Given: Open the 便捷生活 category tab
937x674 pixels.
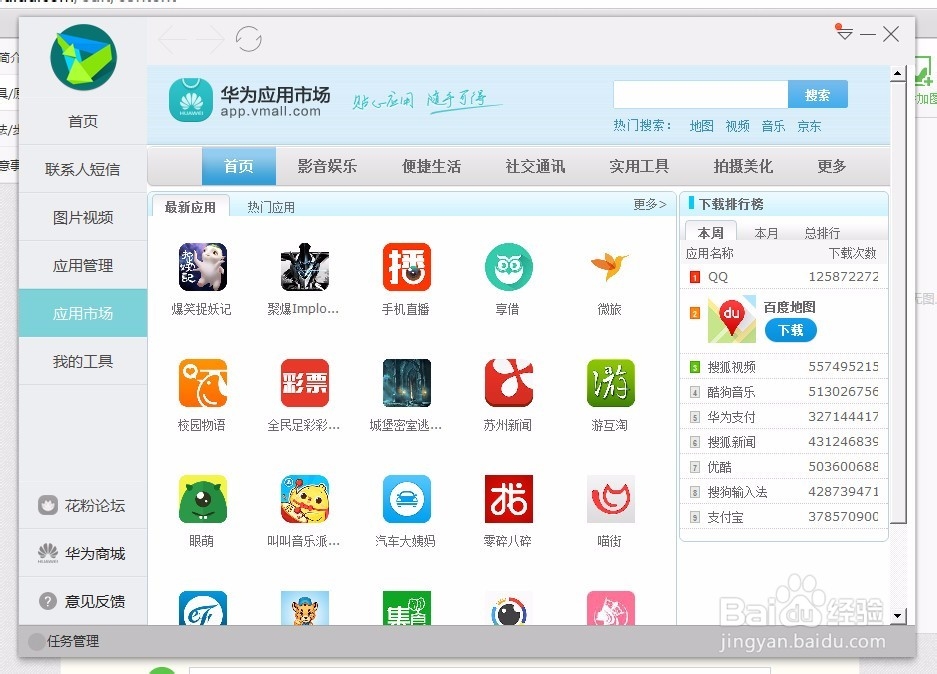Looking at the screenshot, I should tap(431, 166).
